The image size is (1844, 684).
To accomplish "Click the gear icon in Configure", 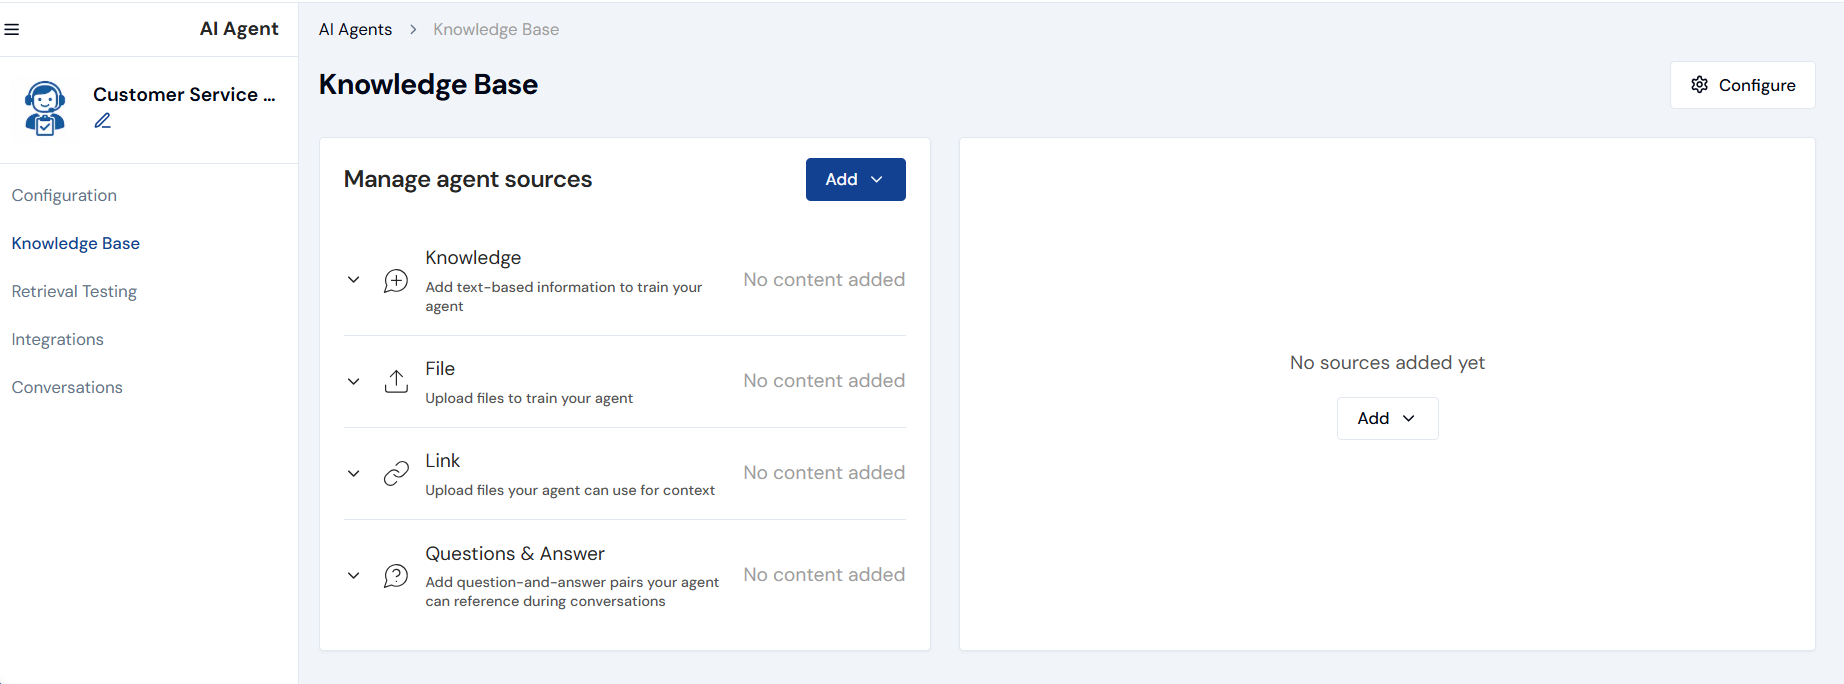I will point(1699,85).
